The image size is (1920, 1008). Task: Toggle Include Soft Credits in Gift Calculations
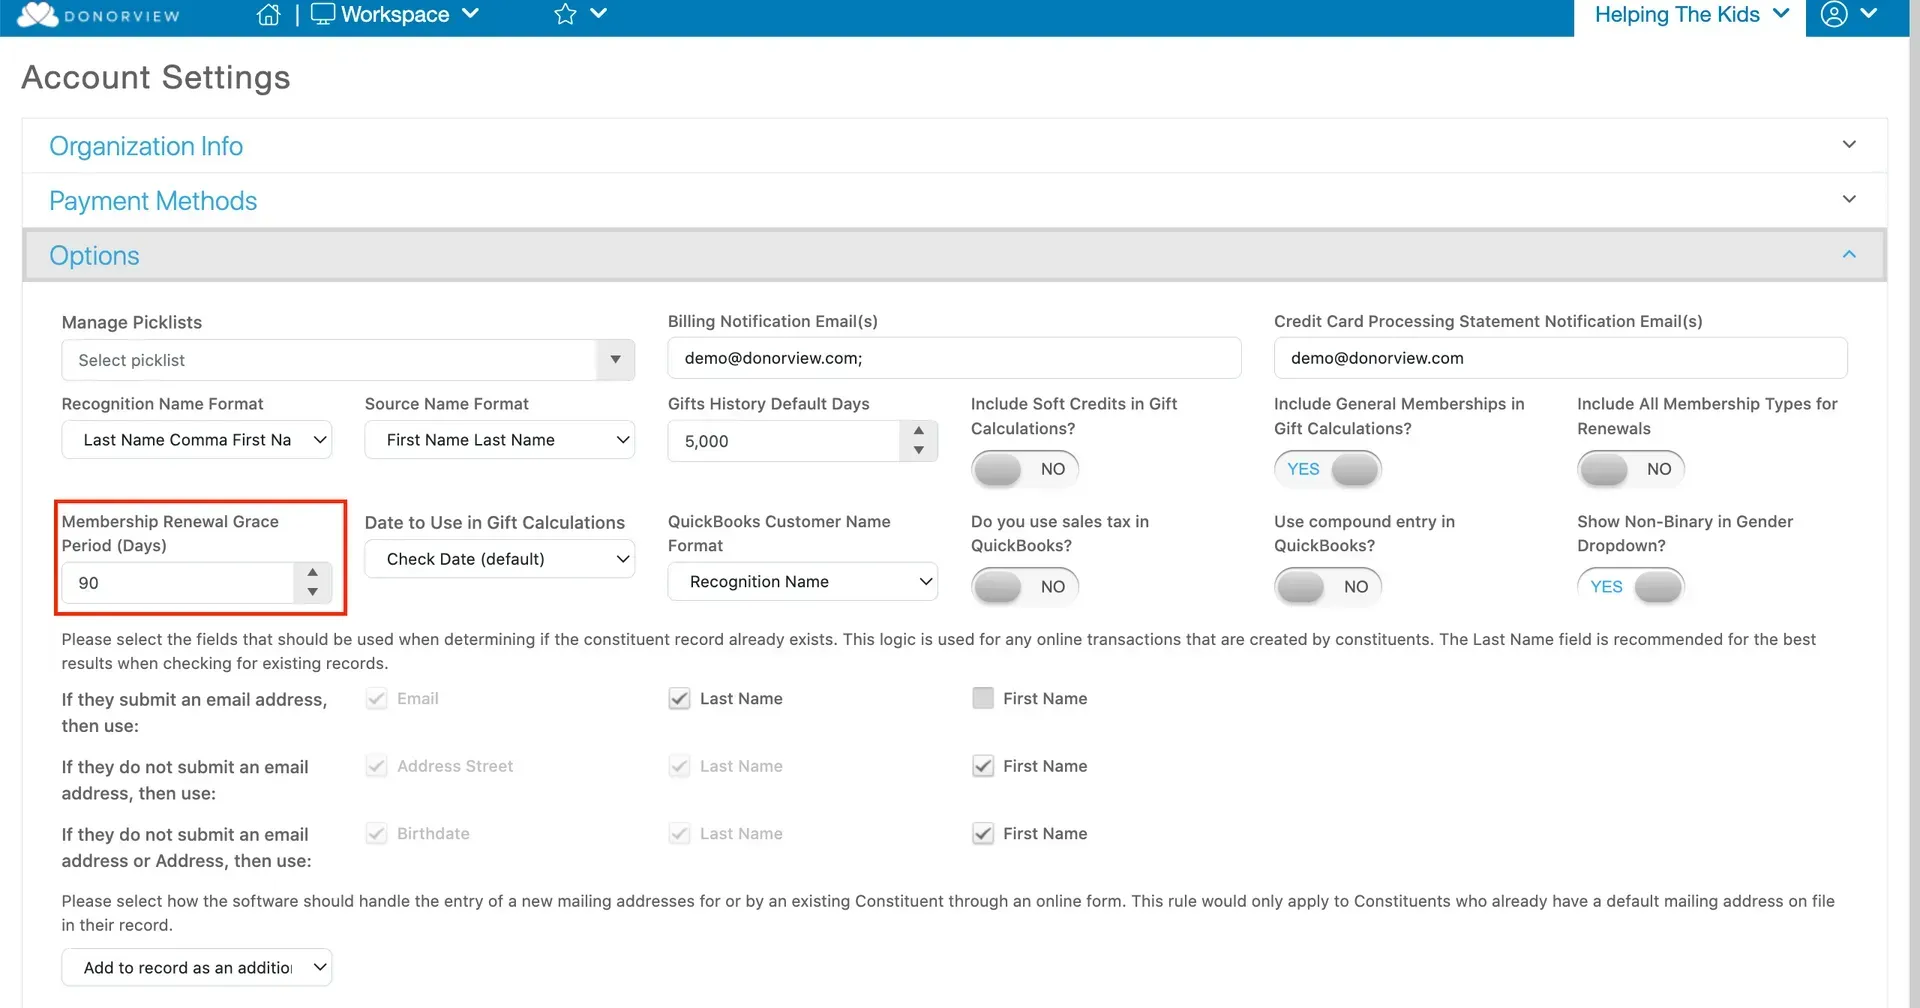[1025, 469]
